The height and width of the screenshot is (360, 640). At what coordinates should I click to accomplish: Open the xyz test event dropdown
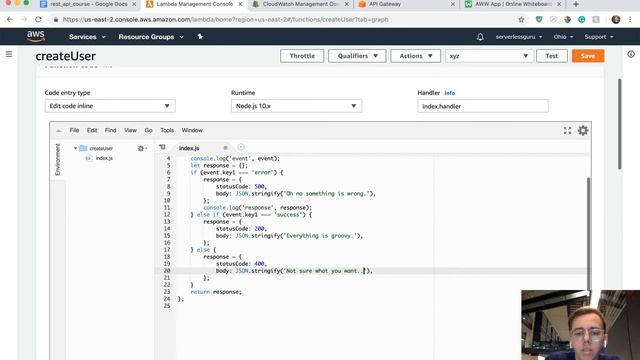click(489, 56)
